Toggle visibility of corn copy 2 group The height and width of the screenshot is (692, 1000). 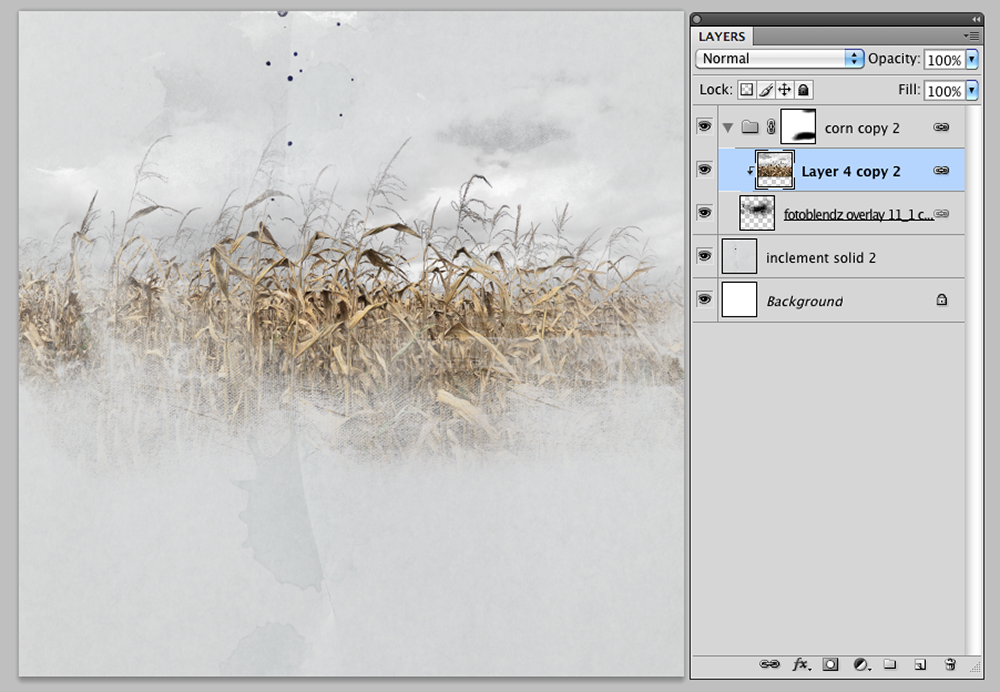(704, 126)
